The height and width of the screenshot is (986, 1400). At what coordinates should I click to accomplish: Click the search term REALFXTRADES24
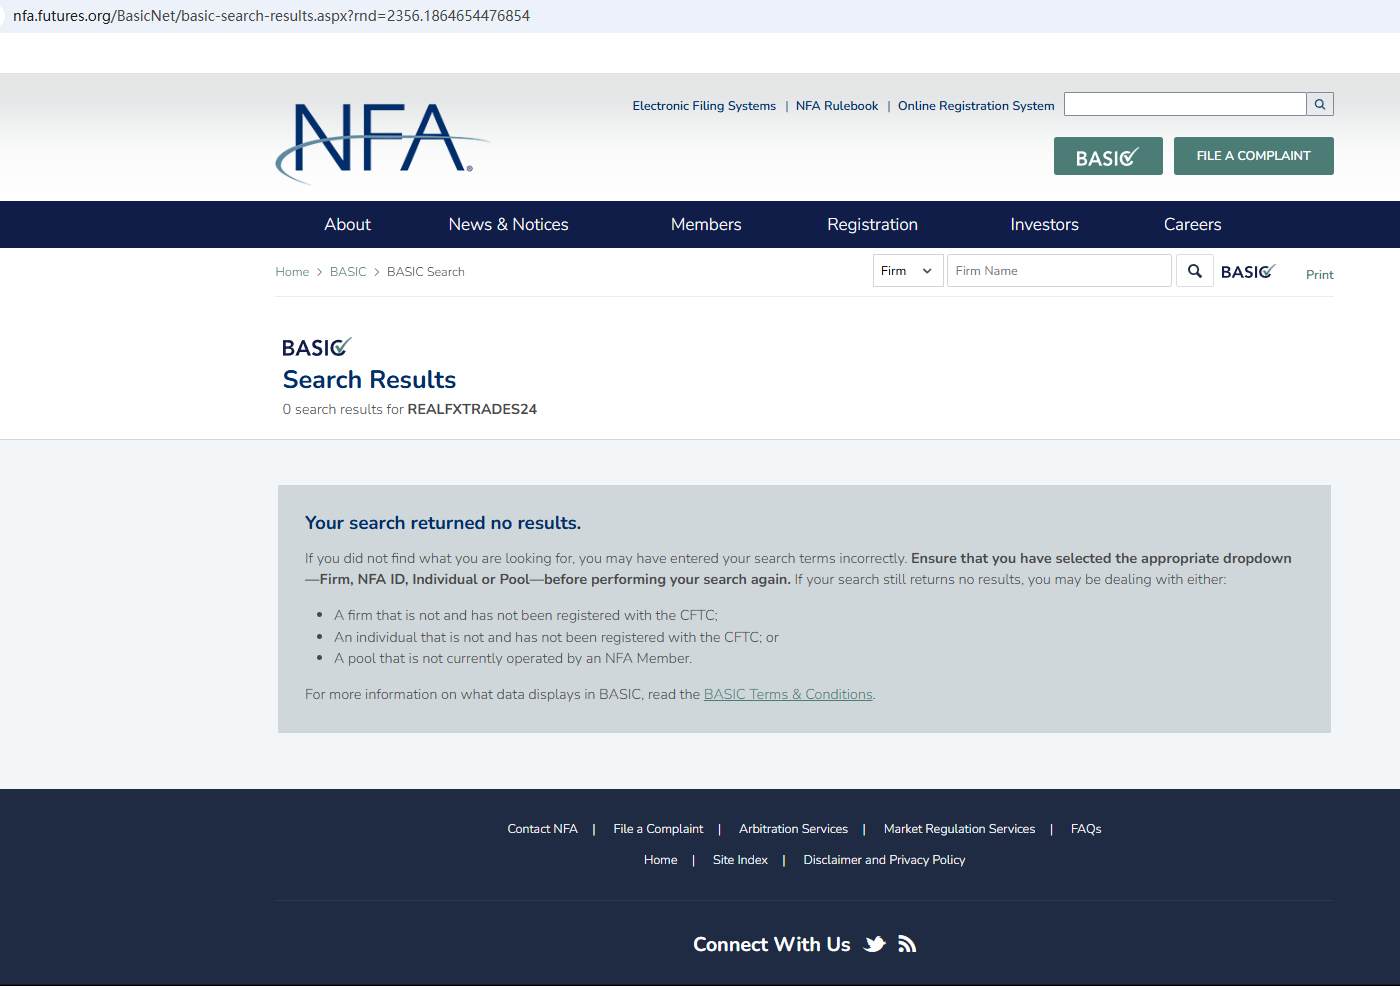point(472,409)
